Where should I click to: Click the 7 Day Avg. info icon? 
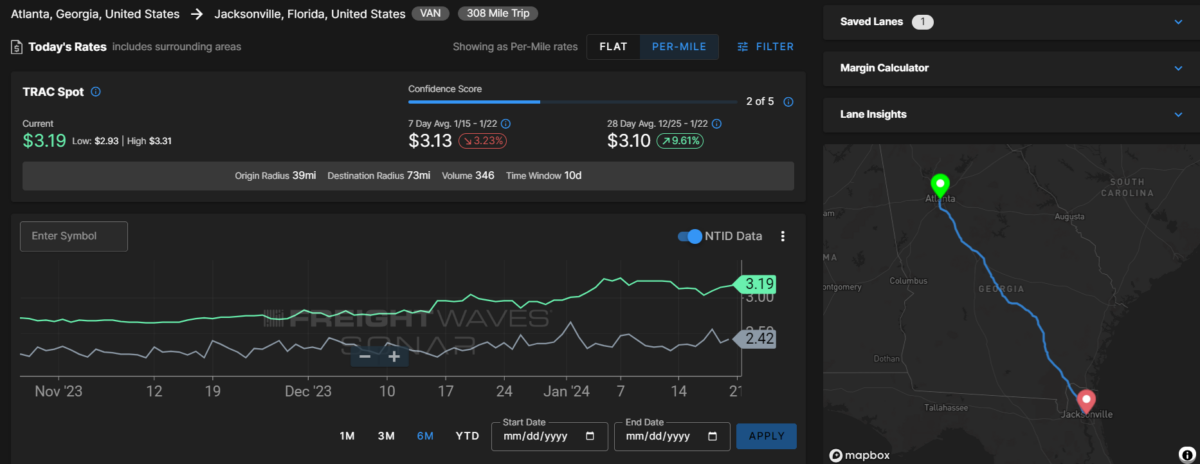[505, 124]
